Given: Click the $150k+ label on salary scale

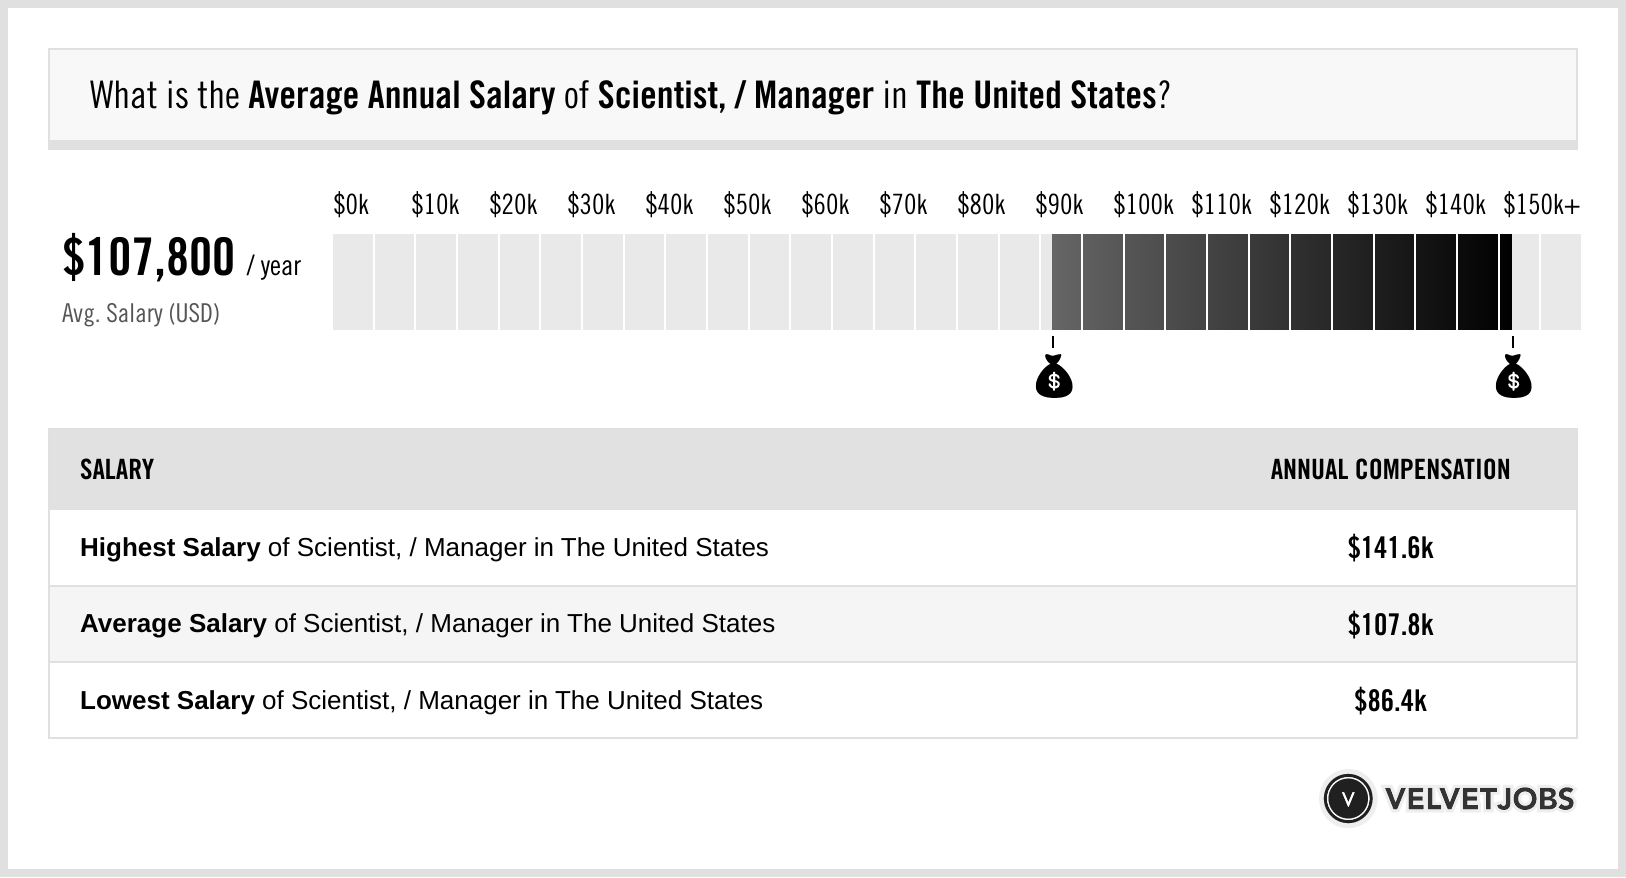Looking at the screenshot, I should [x=1541, y=205].
